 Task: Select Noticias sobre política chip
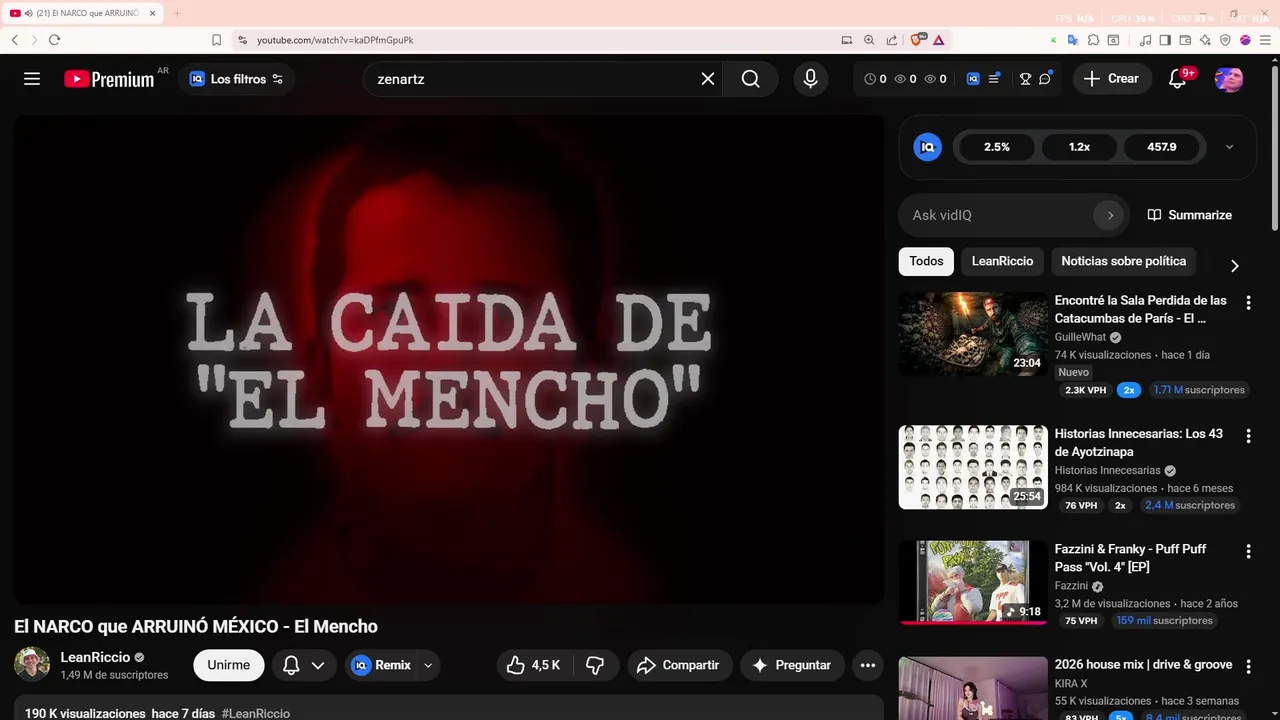point(1123,261)
